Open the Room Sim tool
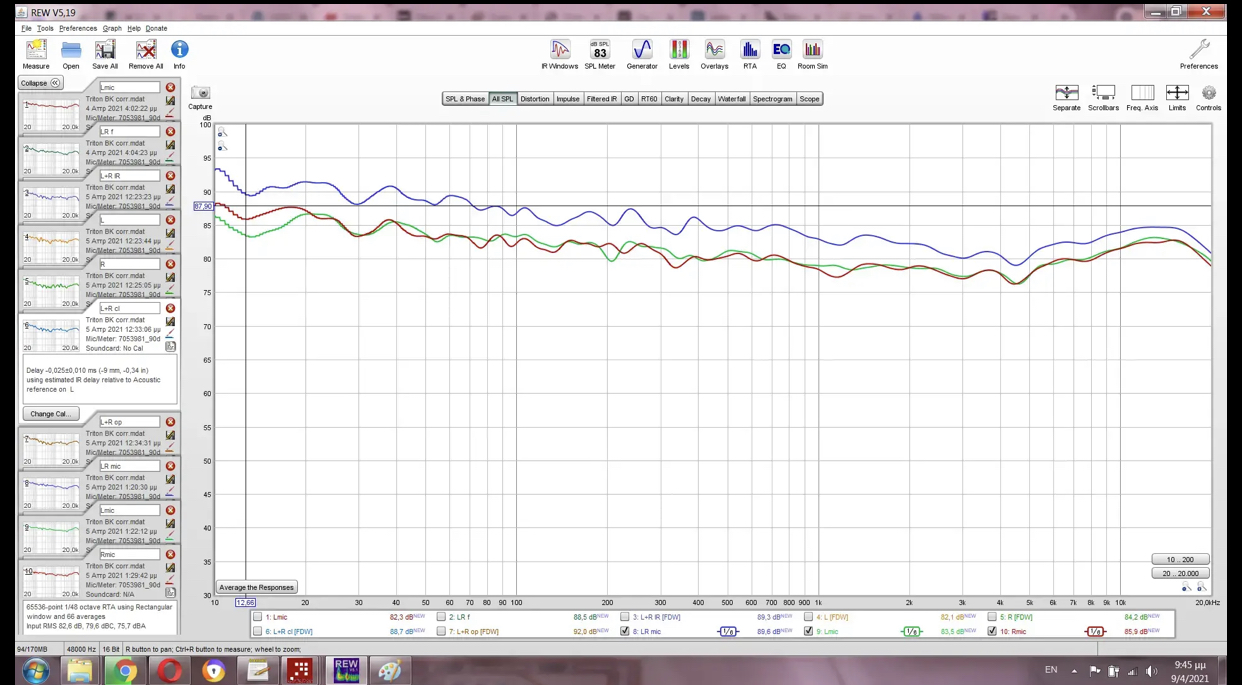Image resolution: width=1242 pixels, height=685 pixels. point(812,54)
